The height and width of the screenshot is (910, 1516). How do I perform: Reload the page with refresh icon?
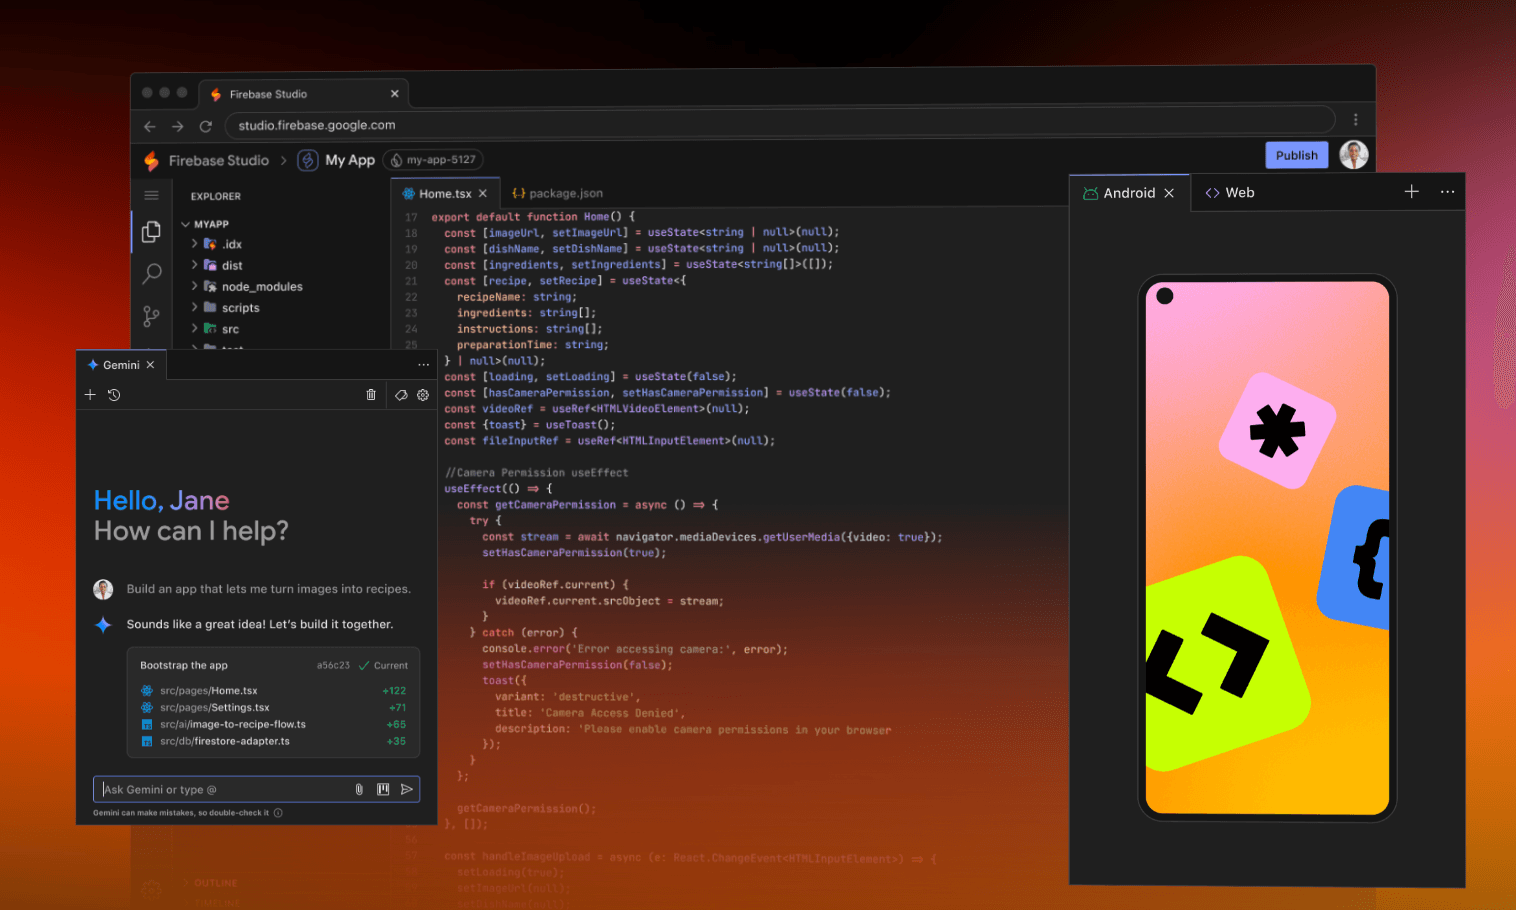[x=206, y=126]
